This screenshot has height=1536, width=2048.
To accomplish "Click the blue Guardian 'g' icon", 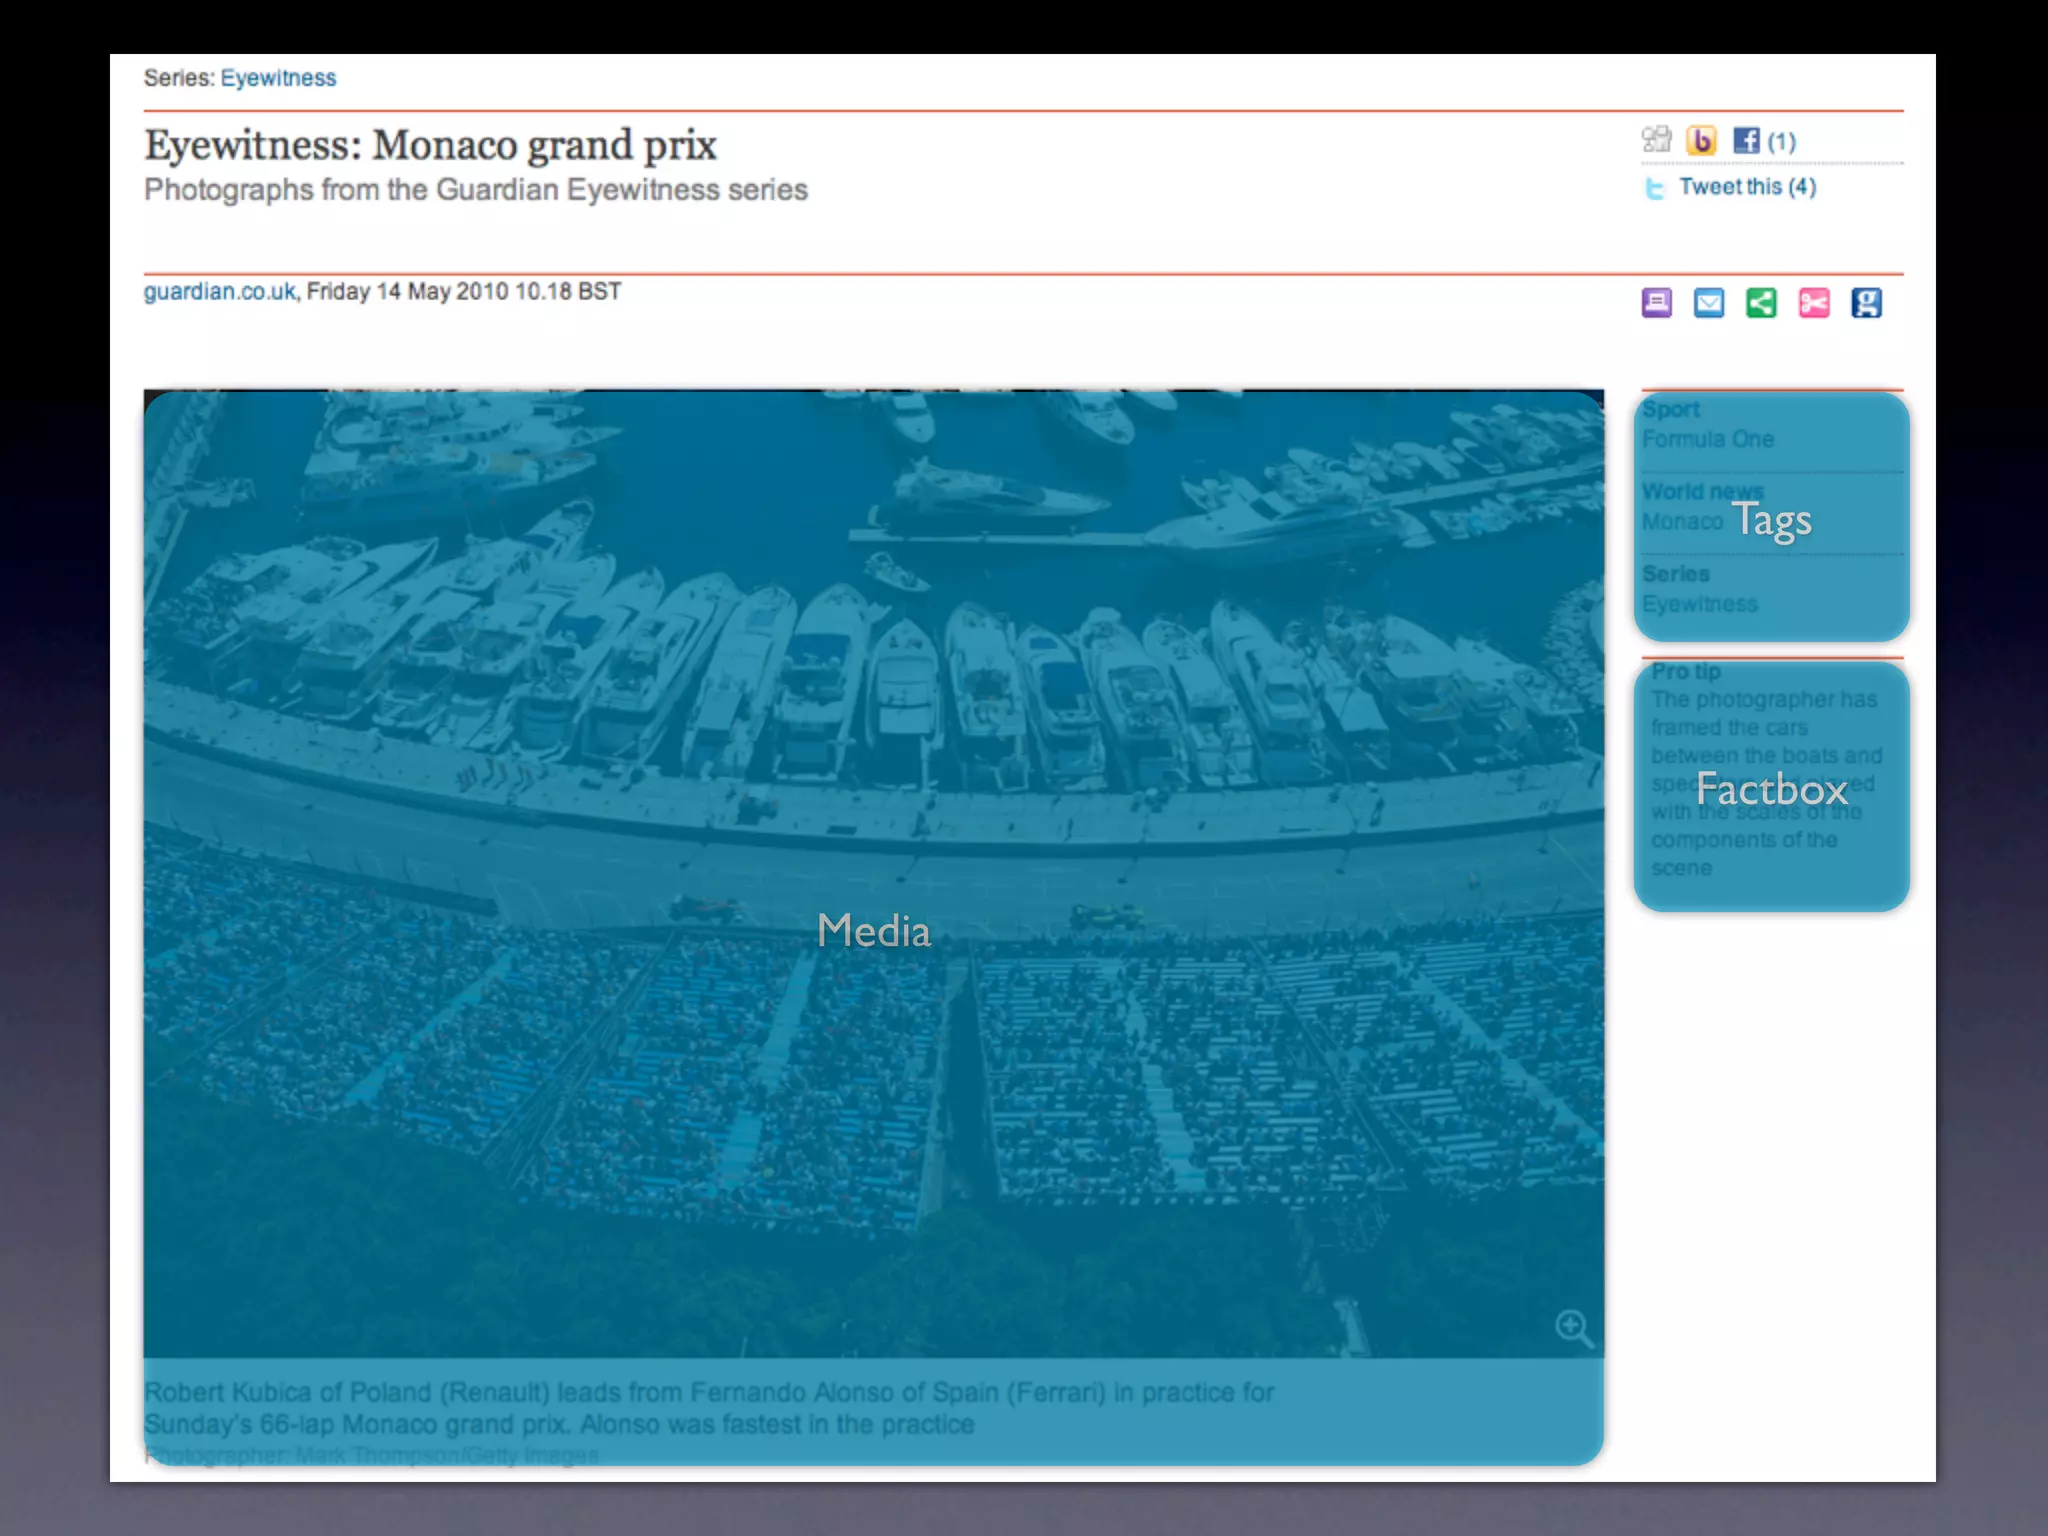I will click(x=1866, y=303).
